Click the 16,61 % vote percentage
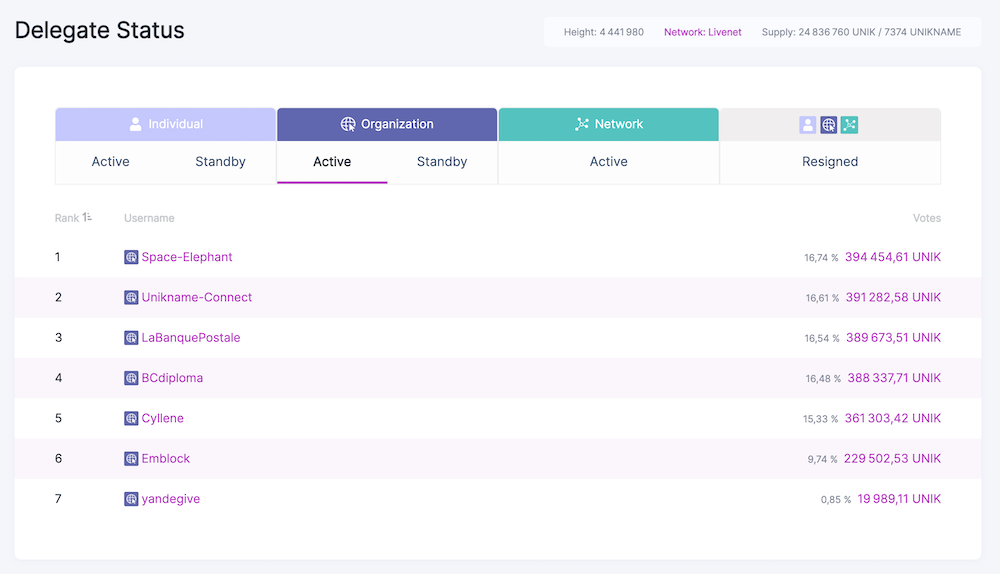This screenshot has width=1000, height=574. click(x=822, y=298)
